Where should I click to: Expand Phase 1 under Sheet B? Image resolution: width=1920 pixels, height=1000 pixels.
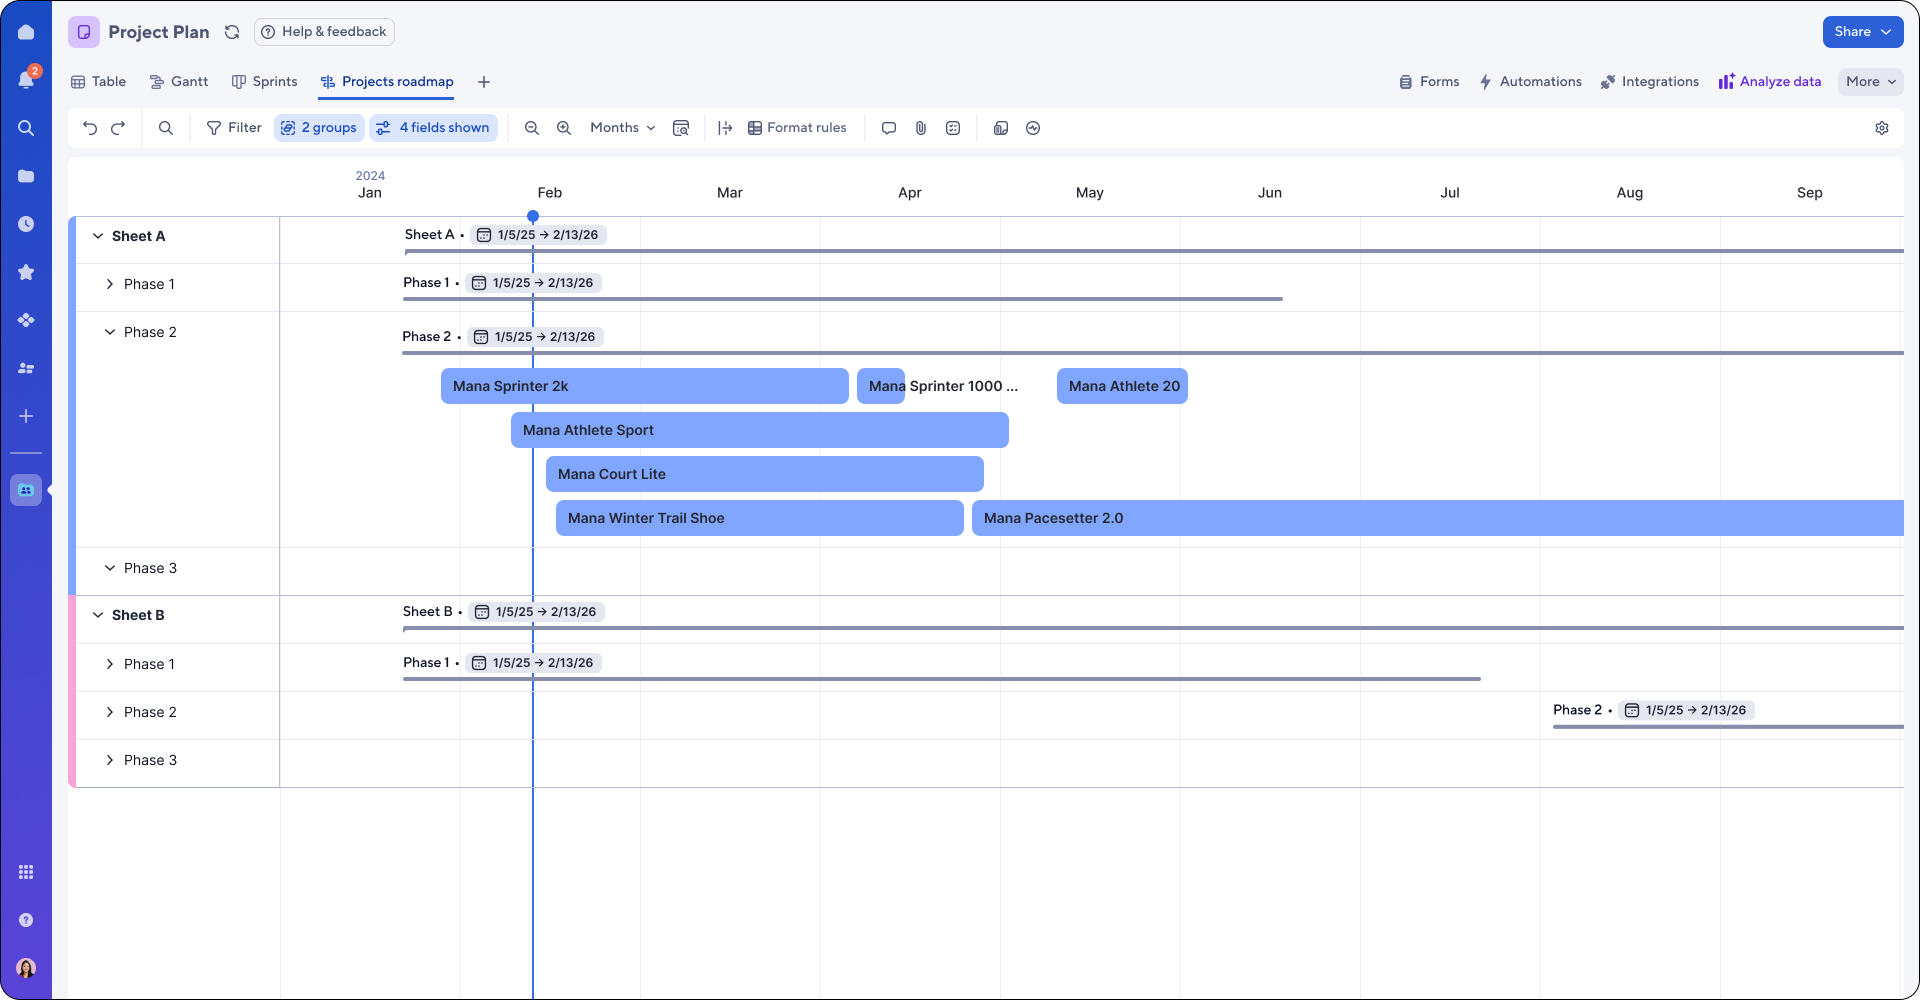click(110, 664)
